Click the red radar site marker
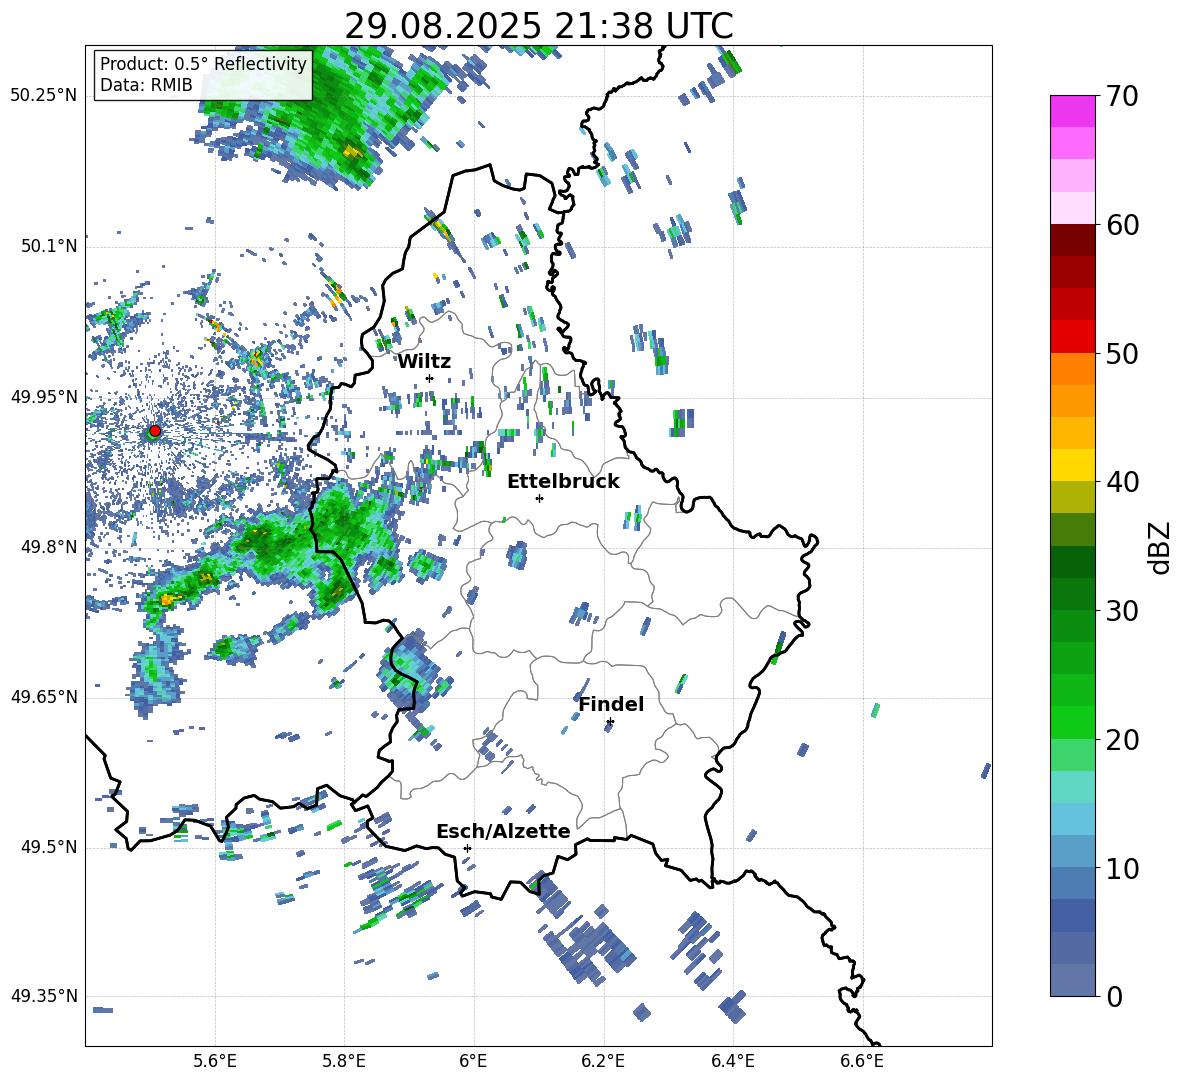This screenshot has width=1184, height=1081. click(x=155, y=430)
